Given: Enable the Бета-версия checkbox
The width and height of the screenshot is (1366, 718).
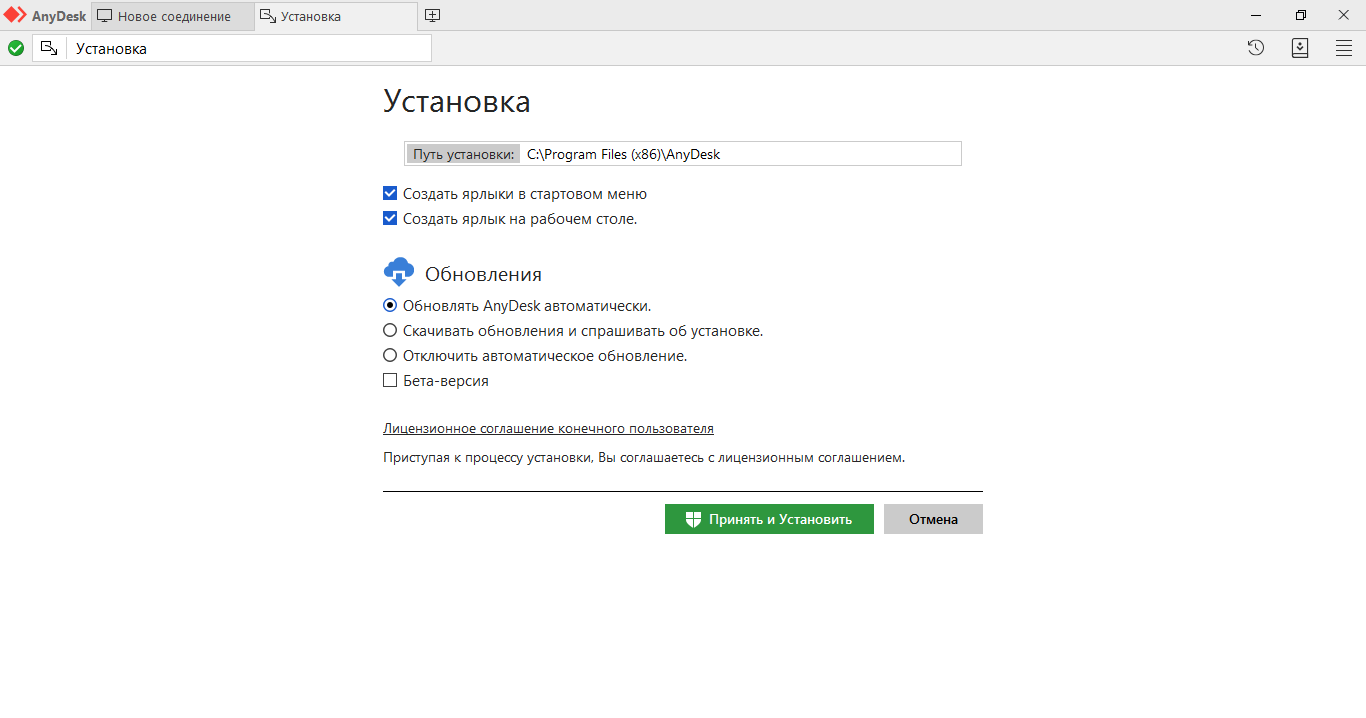Looking at the screenshot, I should pos(390,381).
